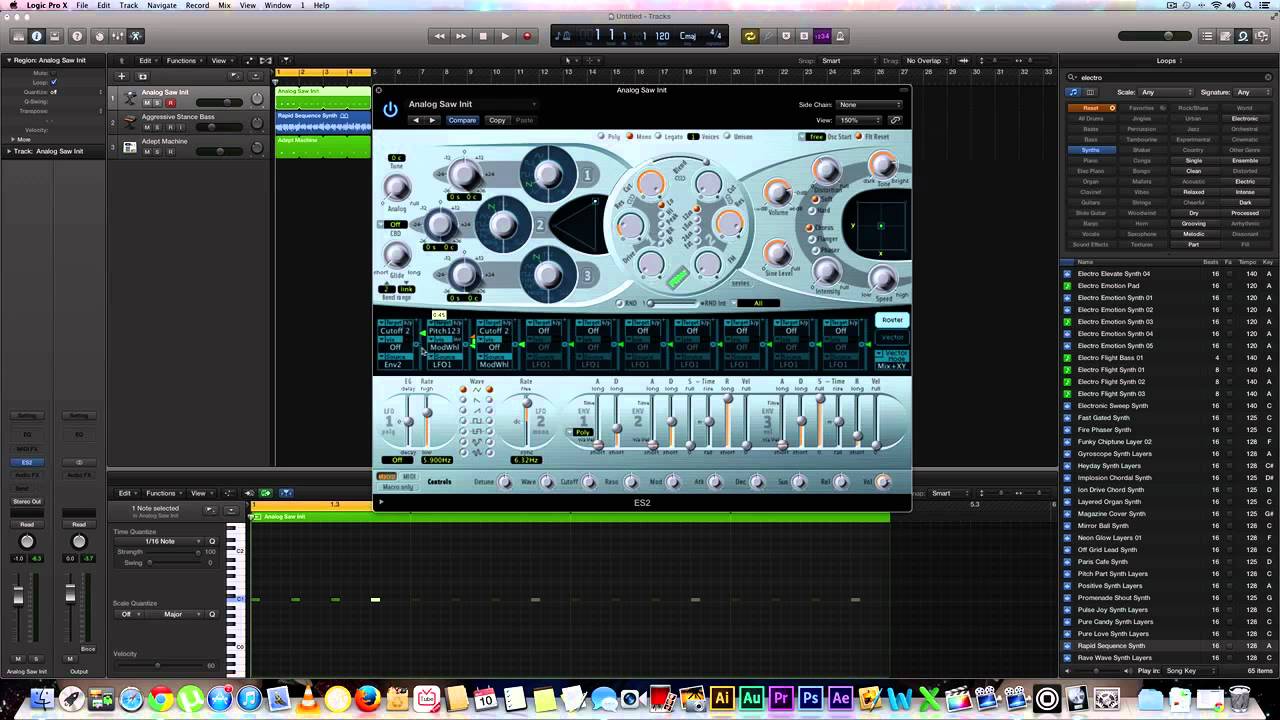Open the List Editors button
This screenshot has width=1280, height=720.
coord(1207,36)
